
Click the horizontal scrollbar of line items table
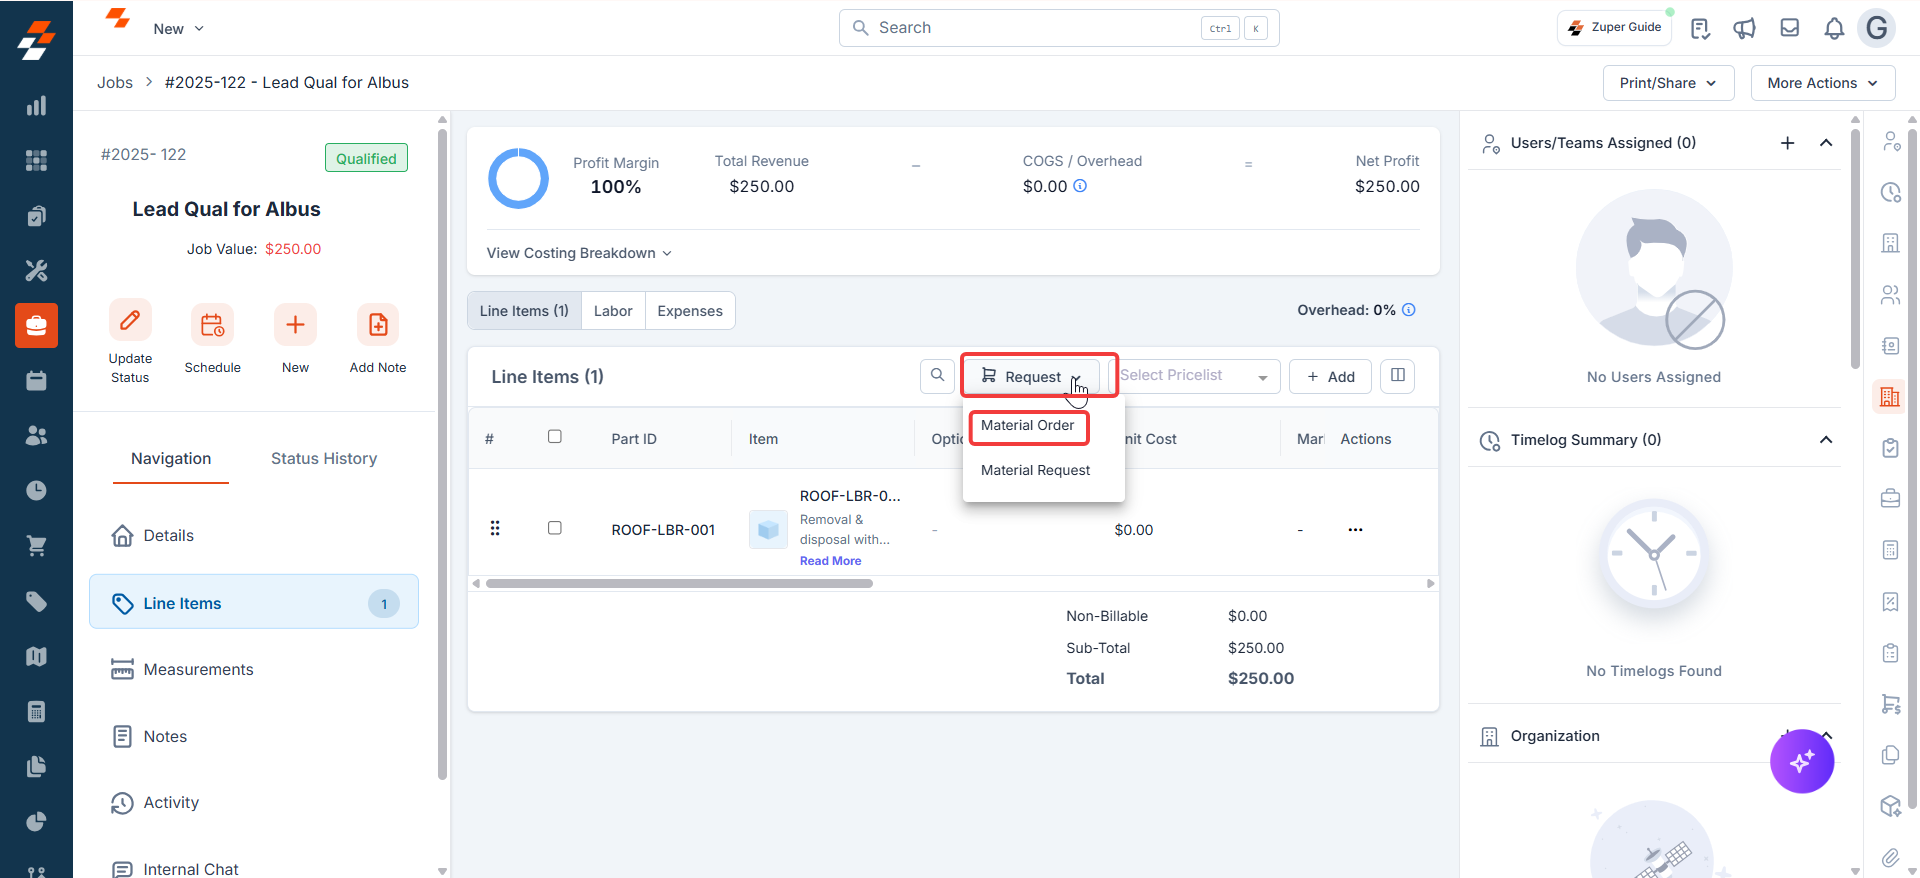pos(679,583)
